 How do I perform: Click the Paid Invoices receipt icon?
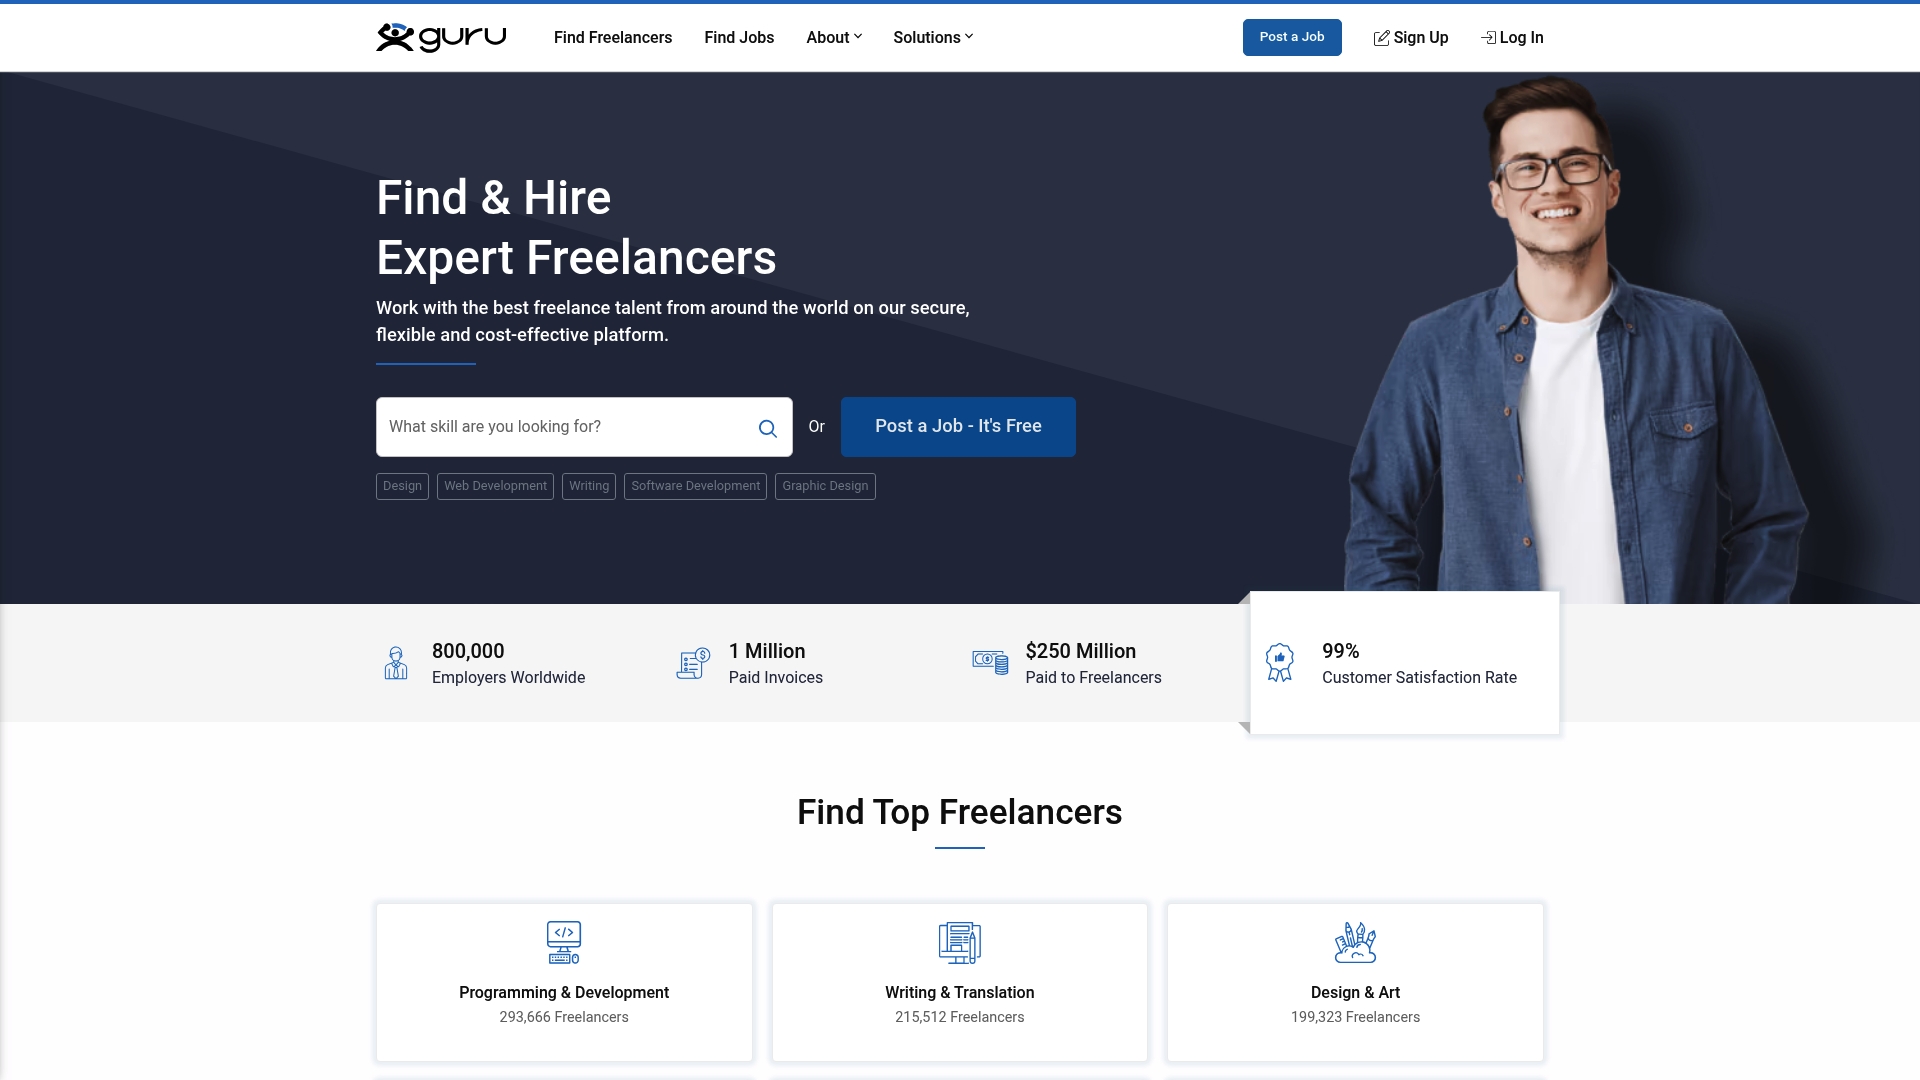[x=693, y=662]
